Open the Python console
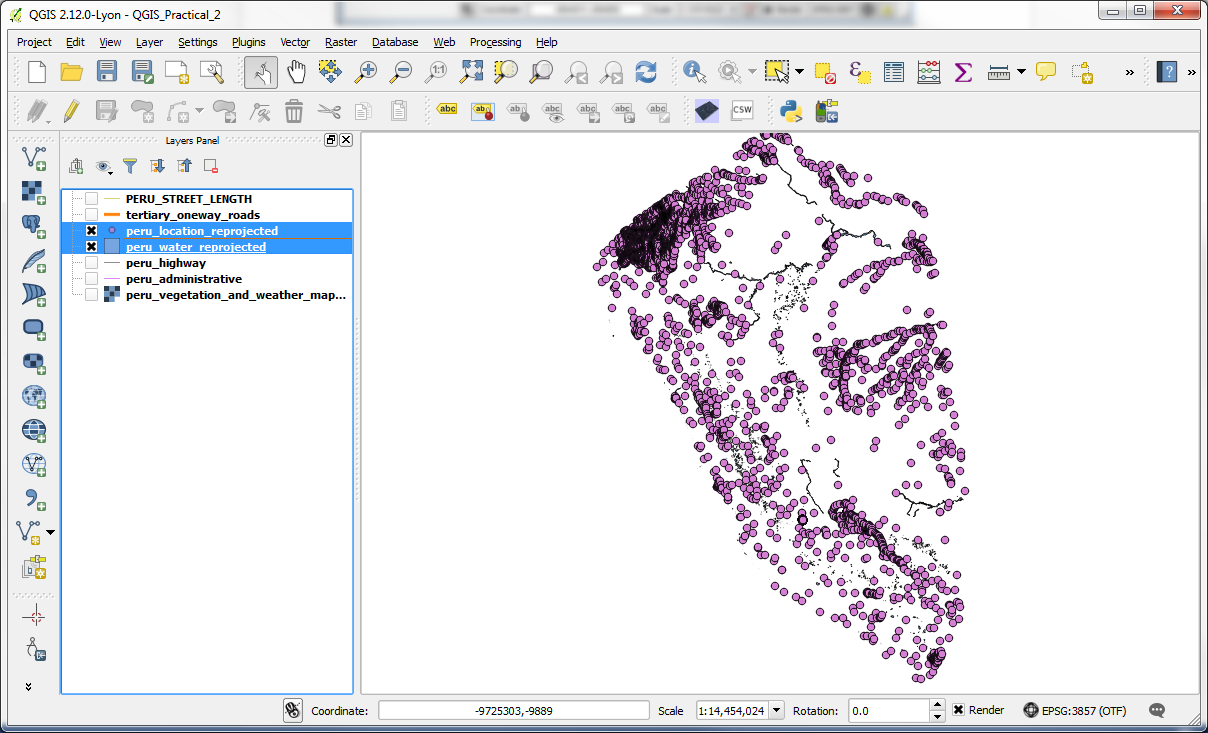This screenshot has height=733, width=1208. pos(792,110)
